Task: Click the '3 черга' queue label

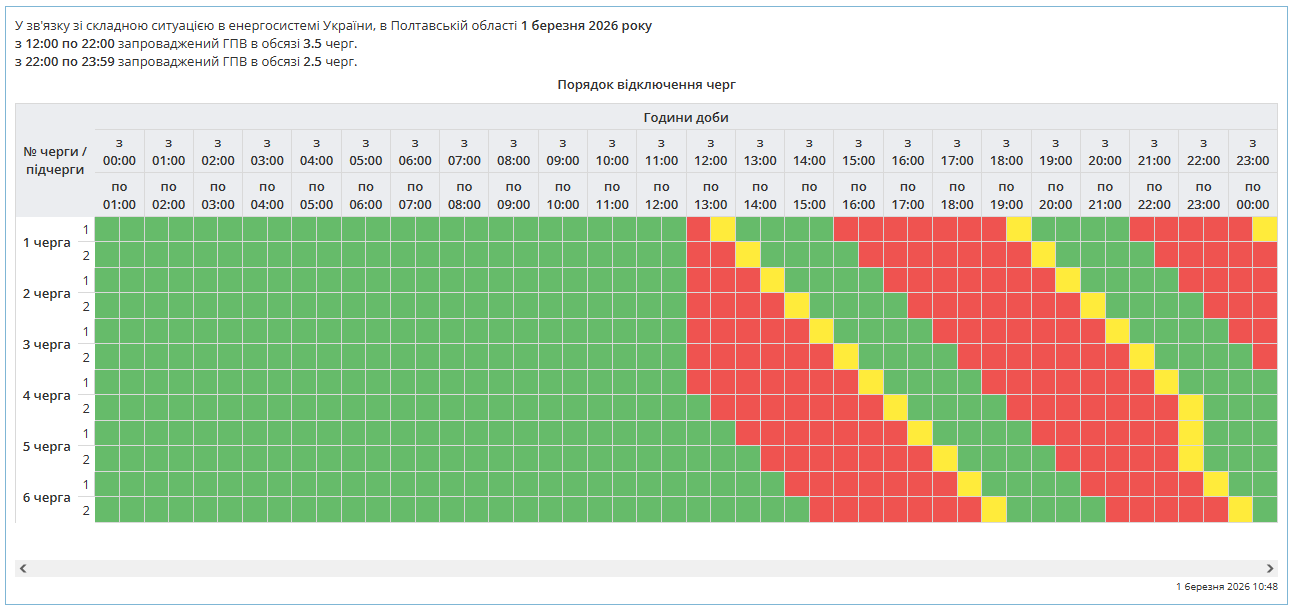Action: 47,344
